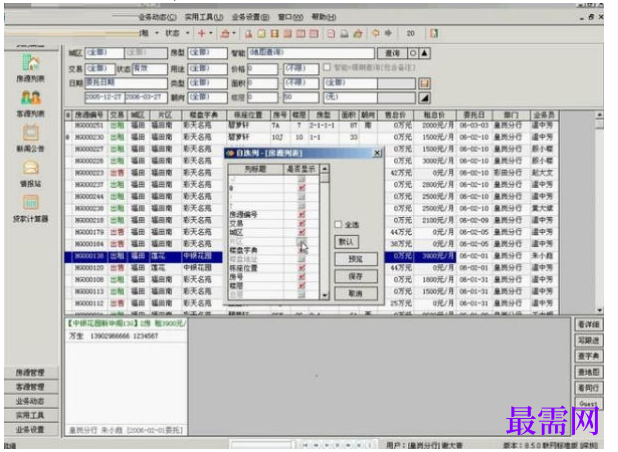
Task: Open the 城区 dropdown field
Action: (x=104, y=53)
